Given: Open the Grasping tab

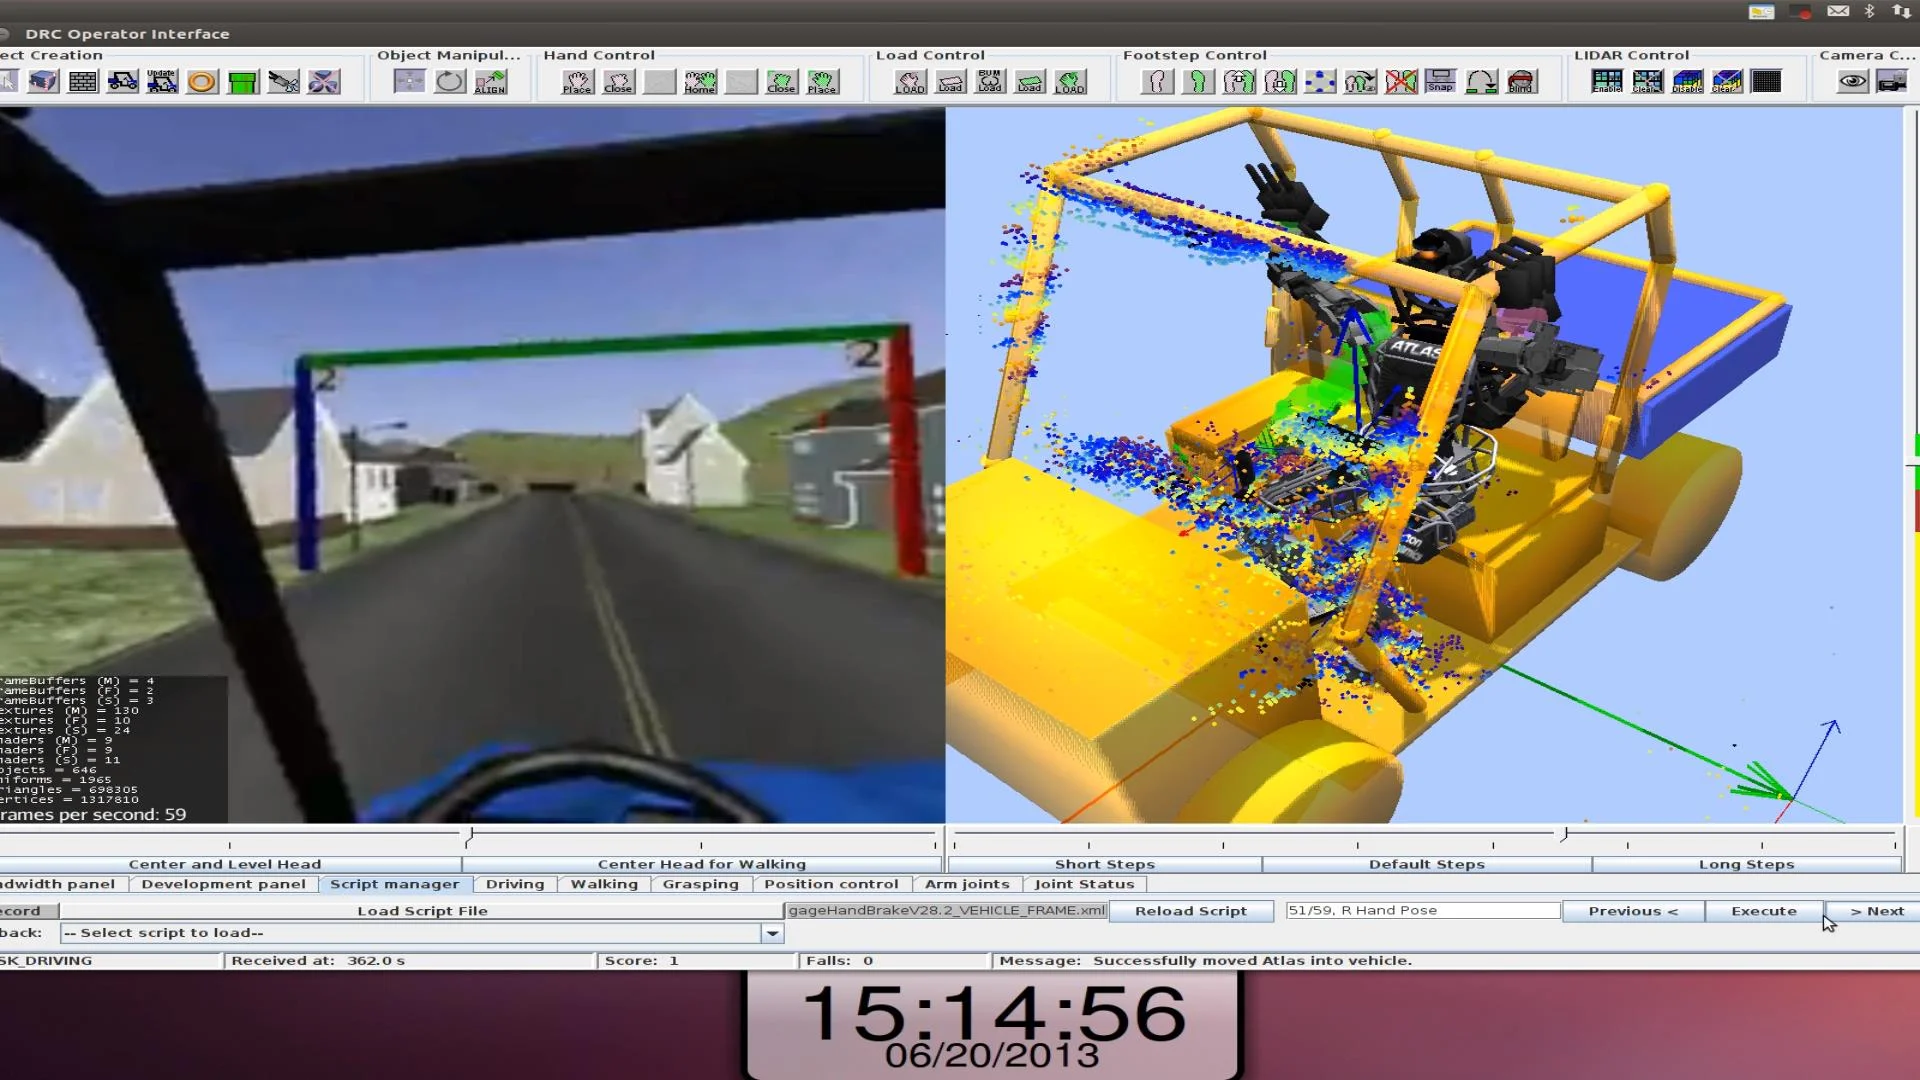Looking at the screenshot, I should coord(700,884).
